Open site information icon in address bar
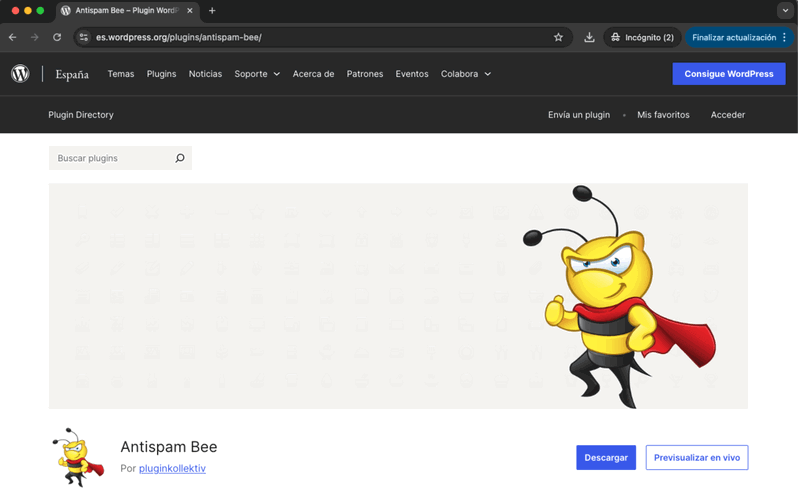Screen dimensions: 798x496 (x=84, y=37)
